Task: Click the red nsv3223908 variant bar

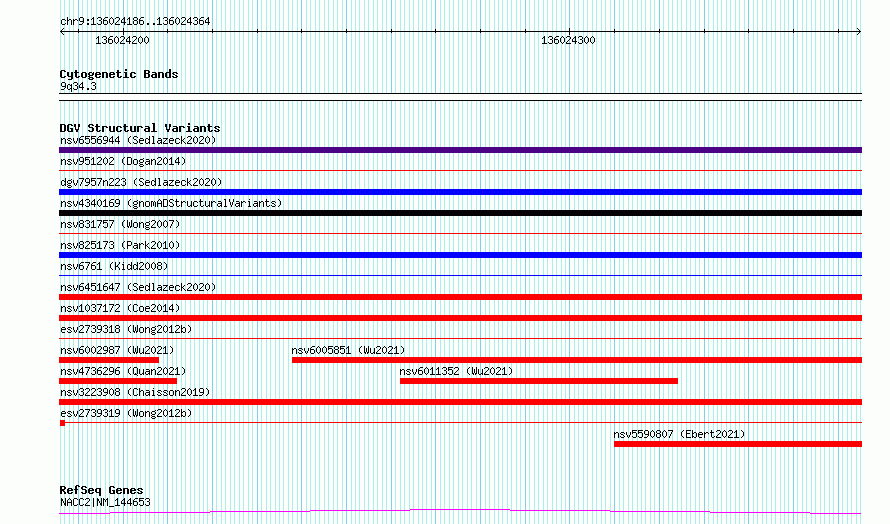Action: [x=460, y=403]
